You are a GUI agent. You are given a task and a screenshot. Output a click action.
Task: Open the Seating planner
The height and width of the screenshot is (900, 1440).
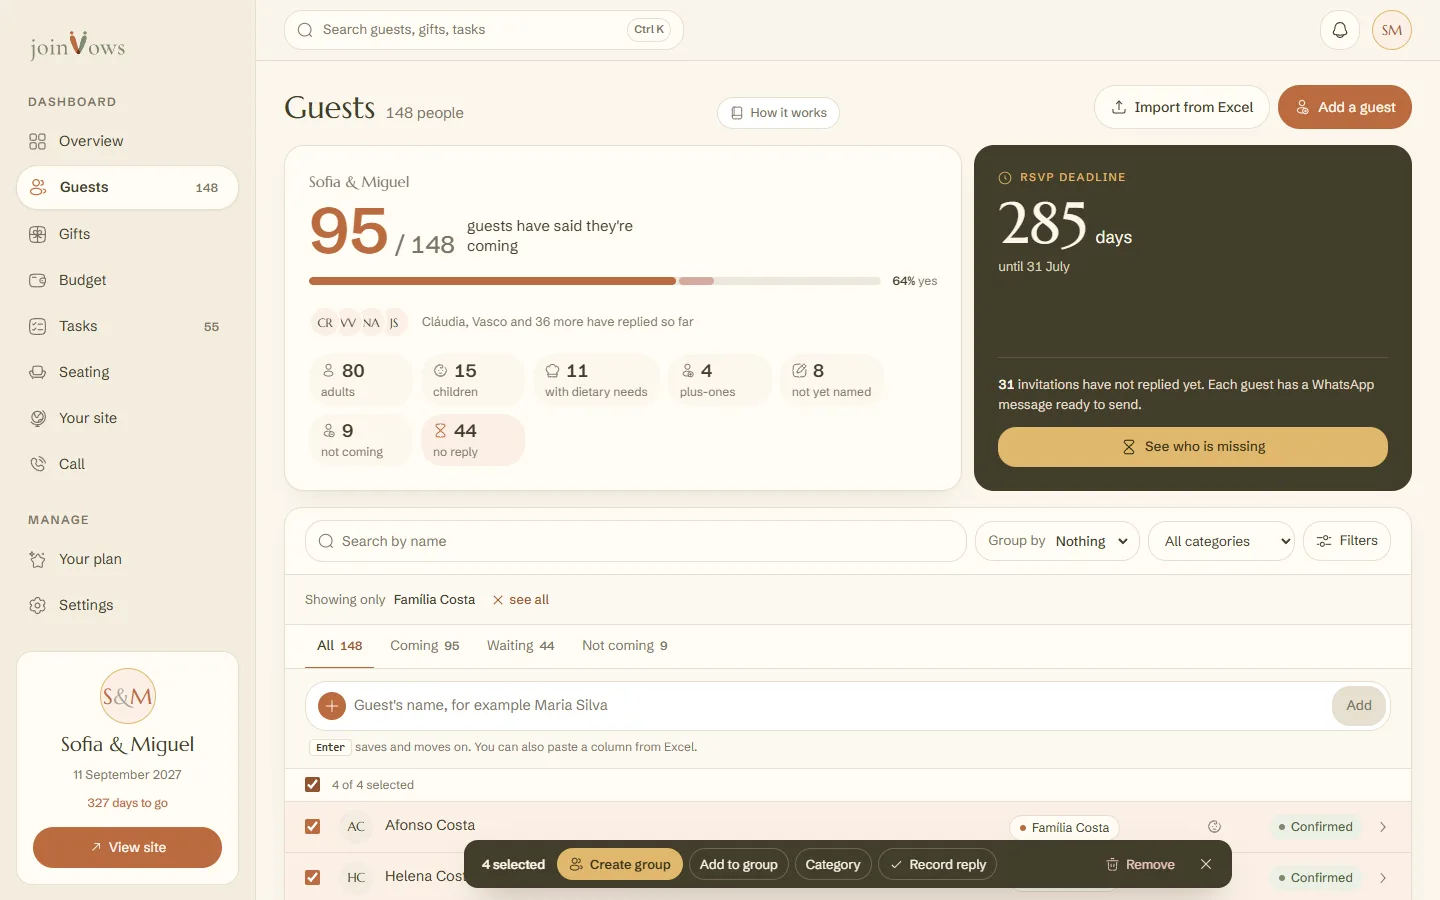128,372
